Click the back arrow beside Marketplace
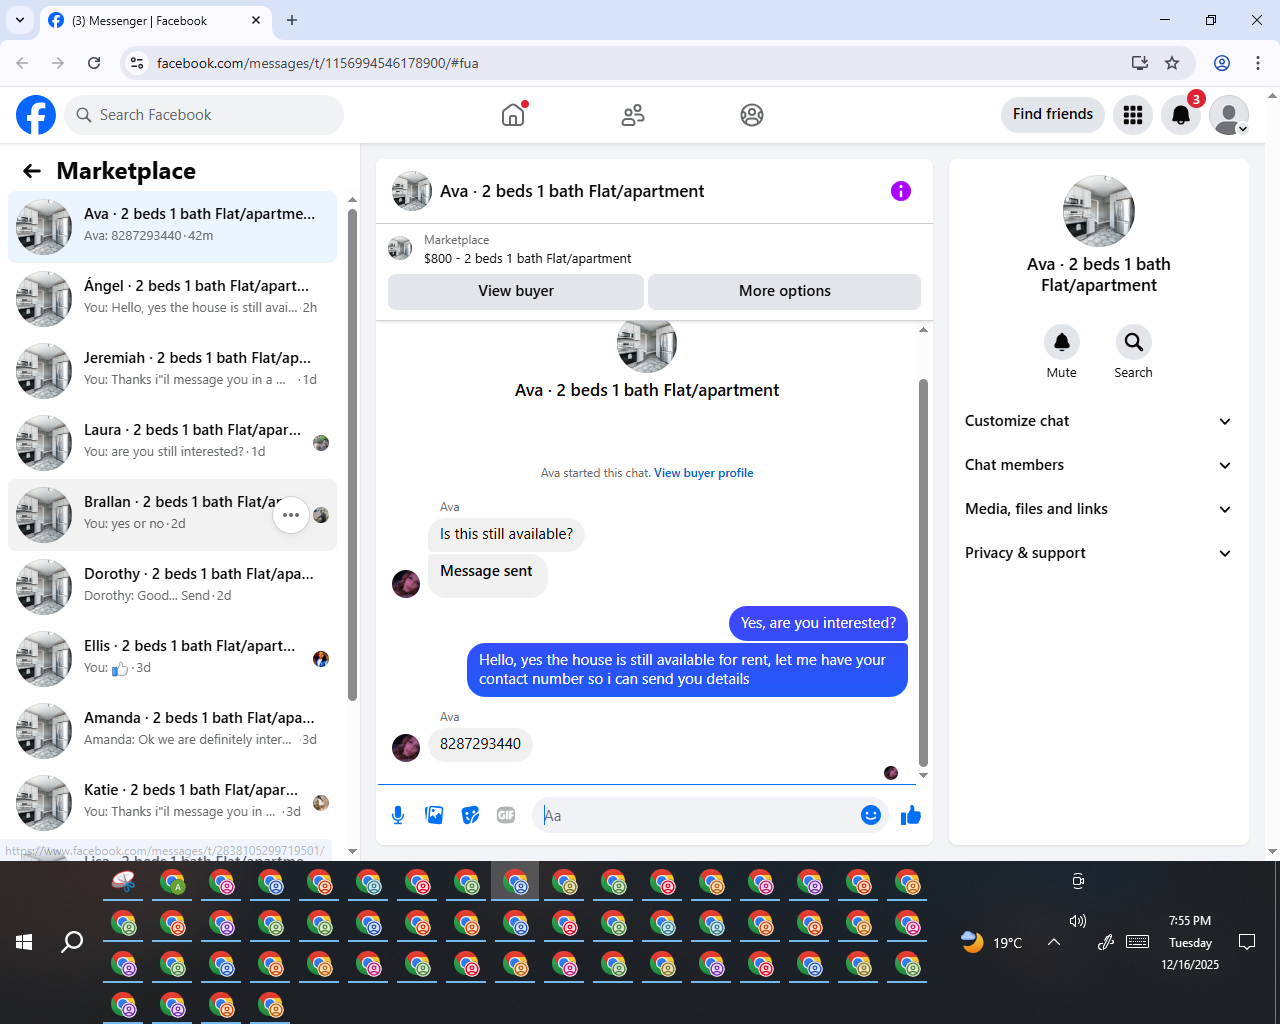Viewport: 1280px width, 1024px height. click(32, 171)
